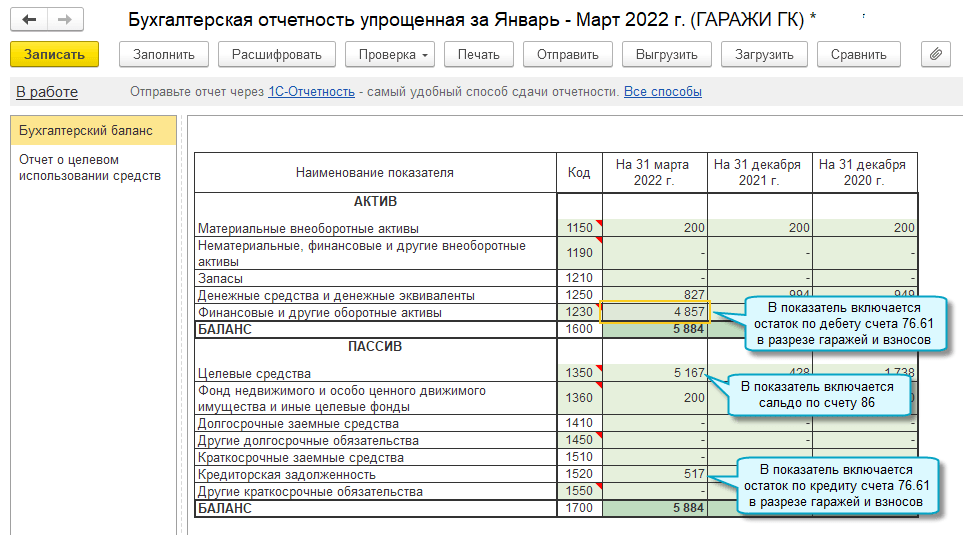The height and width of the screenshot is (535, 963).
Task: Open the 'Все способы' link
Action: pyautogui.click(x=663, y=92)
